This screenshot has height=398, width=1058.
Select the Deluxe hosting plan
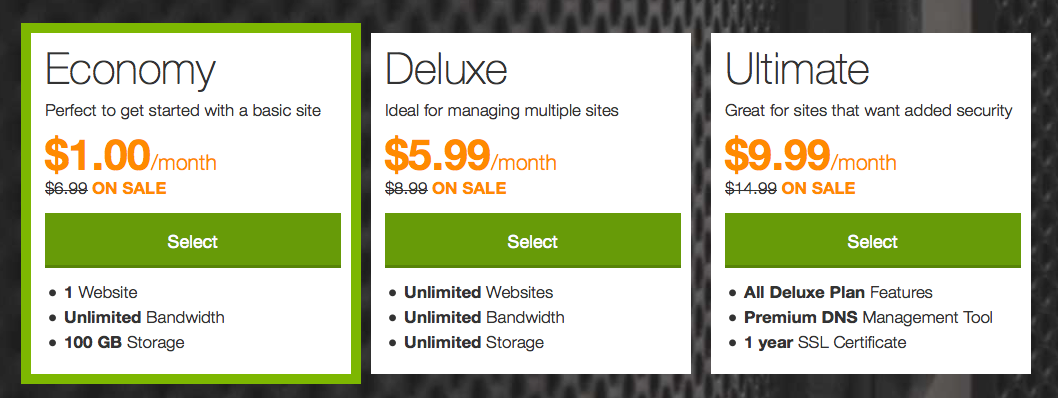(532, 241)
